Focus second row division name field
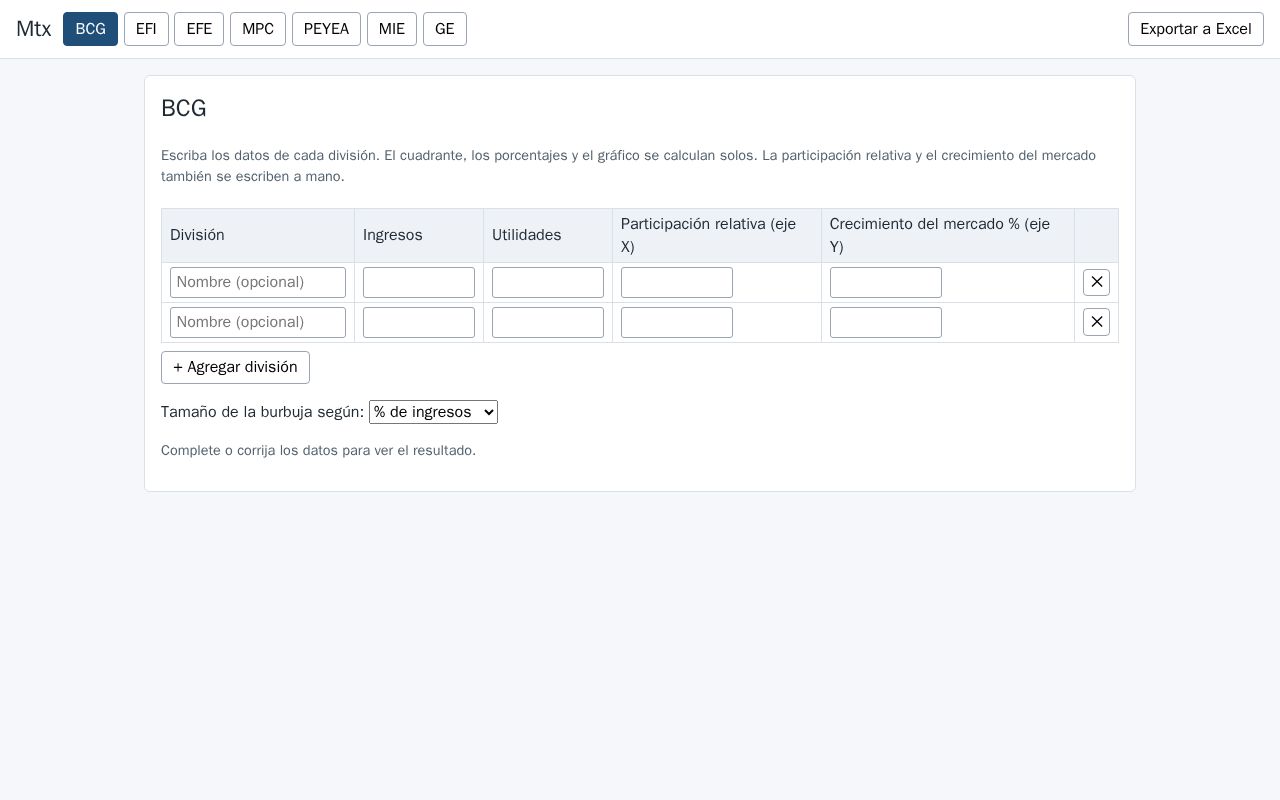 pyautogui.click(x=258, y=322)
